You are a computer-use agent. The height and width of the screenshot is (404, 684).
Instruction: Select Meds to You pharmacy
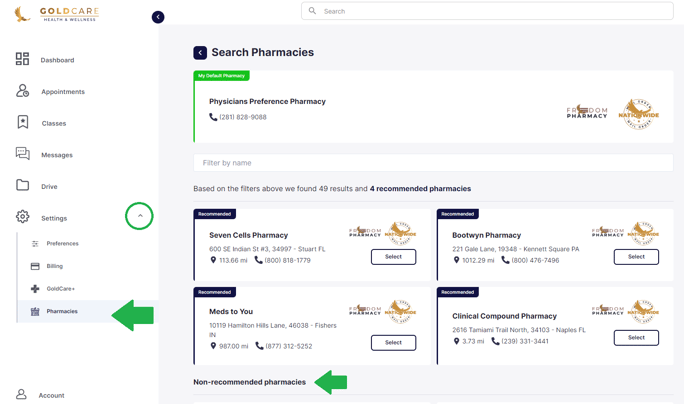pos(393,343)
